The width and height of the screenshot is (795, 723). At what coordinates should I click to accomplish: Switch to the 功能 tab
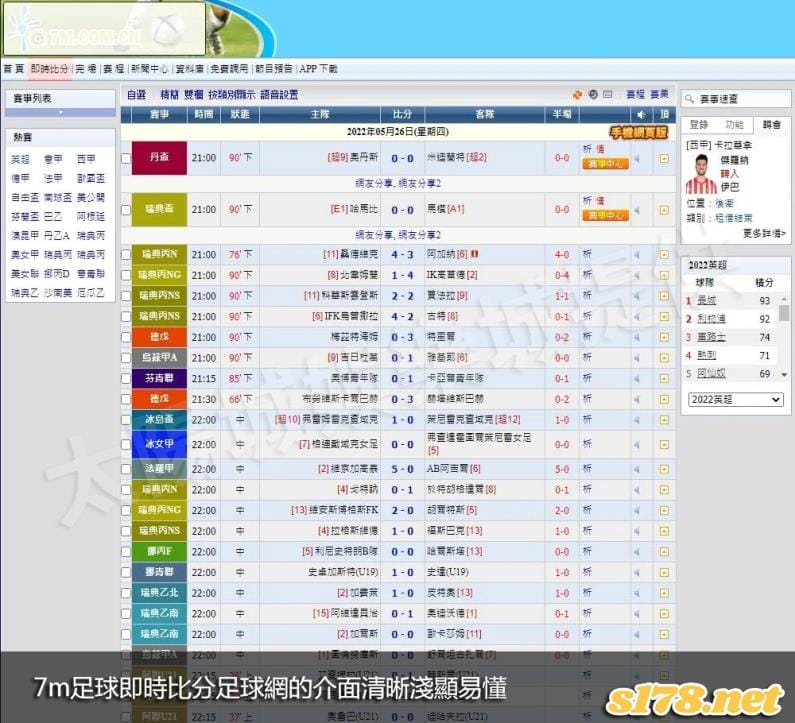point(734,125)
